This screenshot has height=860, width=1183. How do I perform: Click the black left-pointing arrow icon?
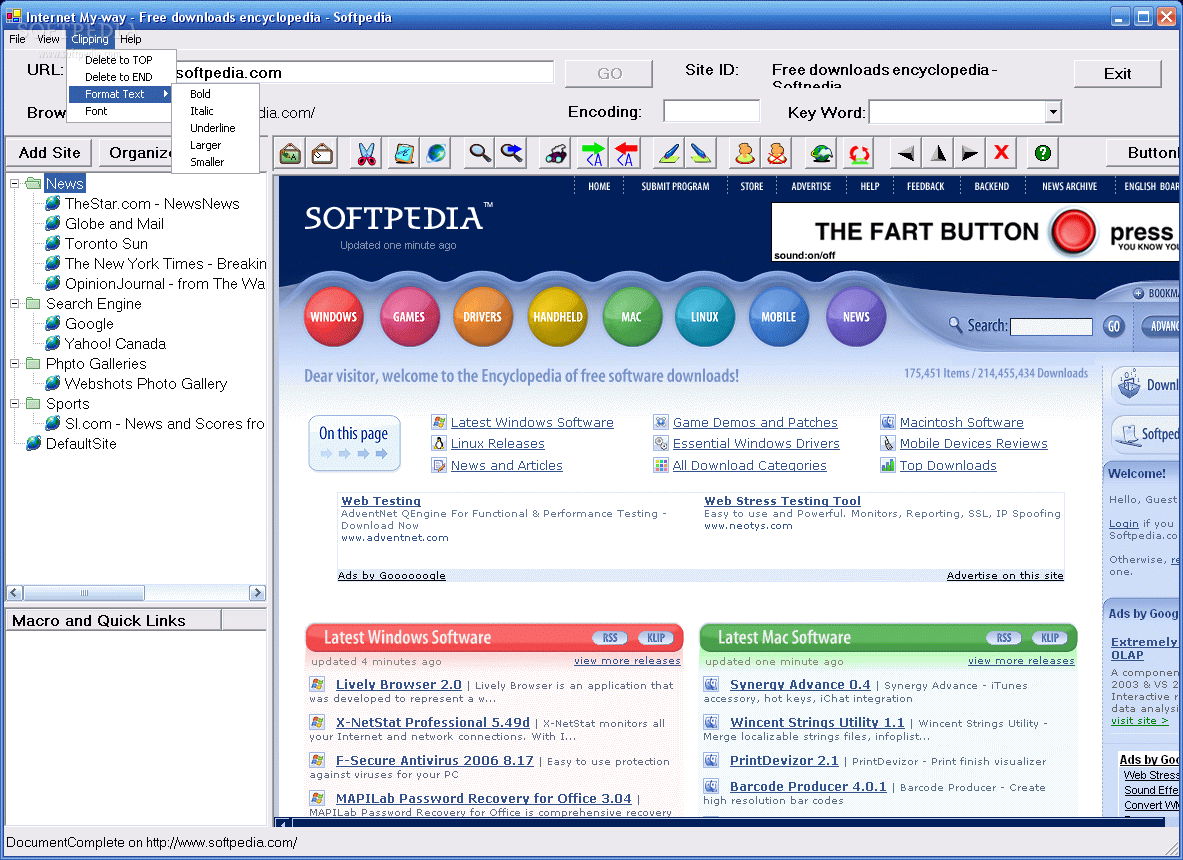pos(905,153)
